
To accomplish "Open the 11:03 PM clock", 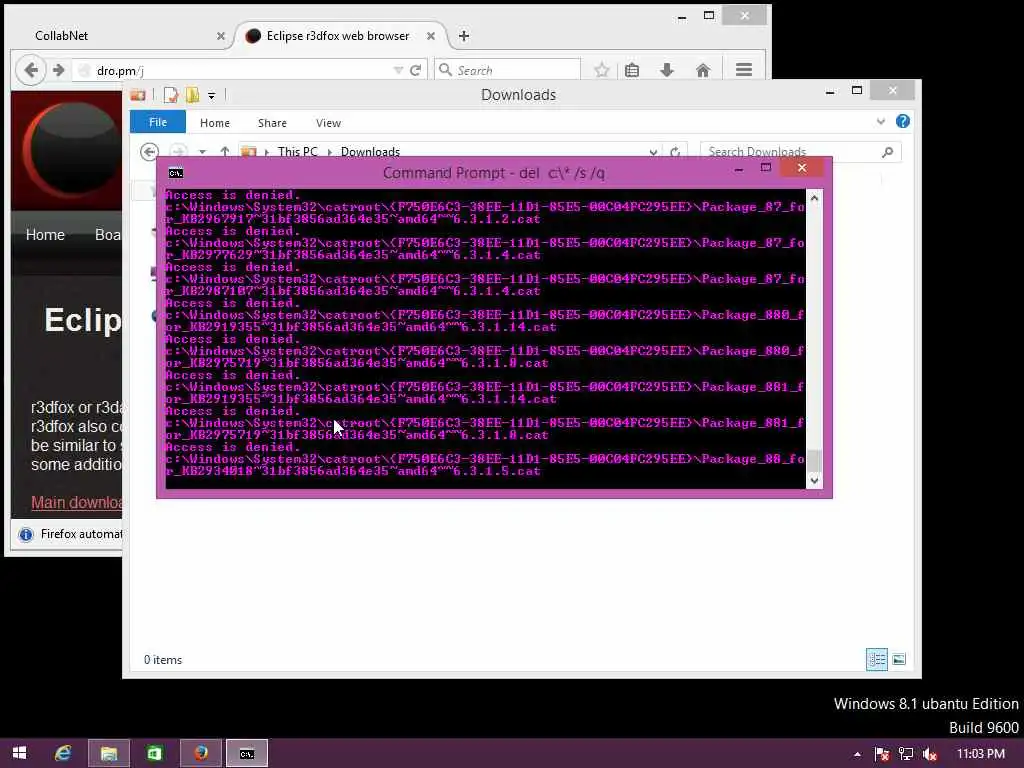I will (981, 754).
